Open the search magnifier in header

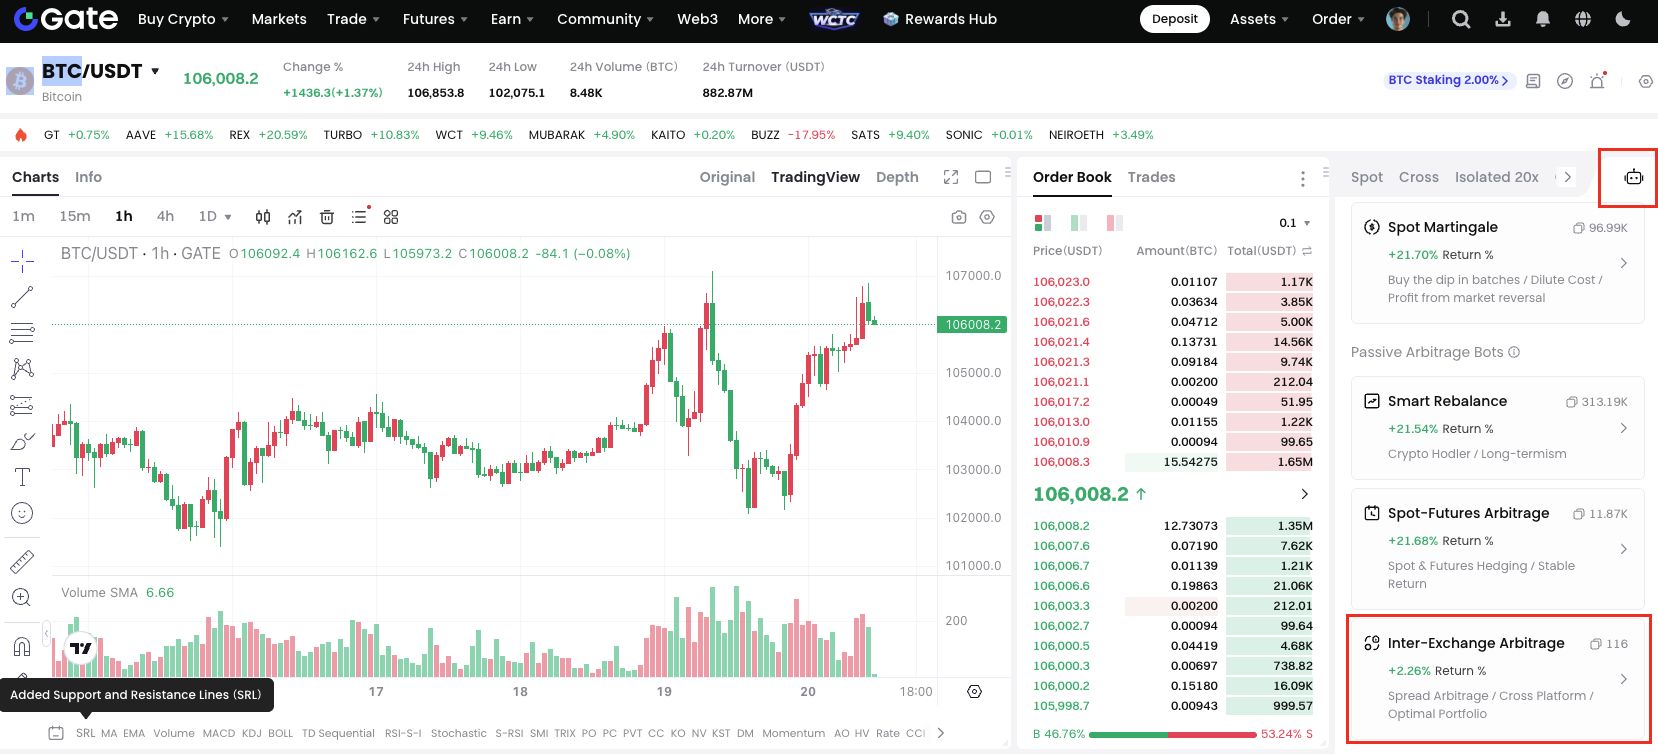(x=1461, y=19)
